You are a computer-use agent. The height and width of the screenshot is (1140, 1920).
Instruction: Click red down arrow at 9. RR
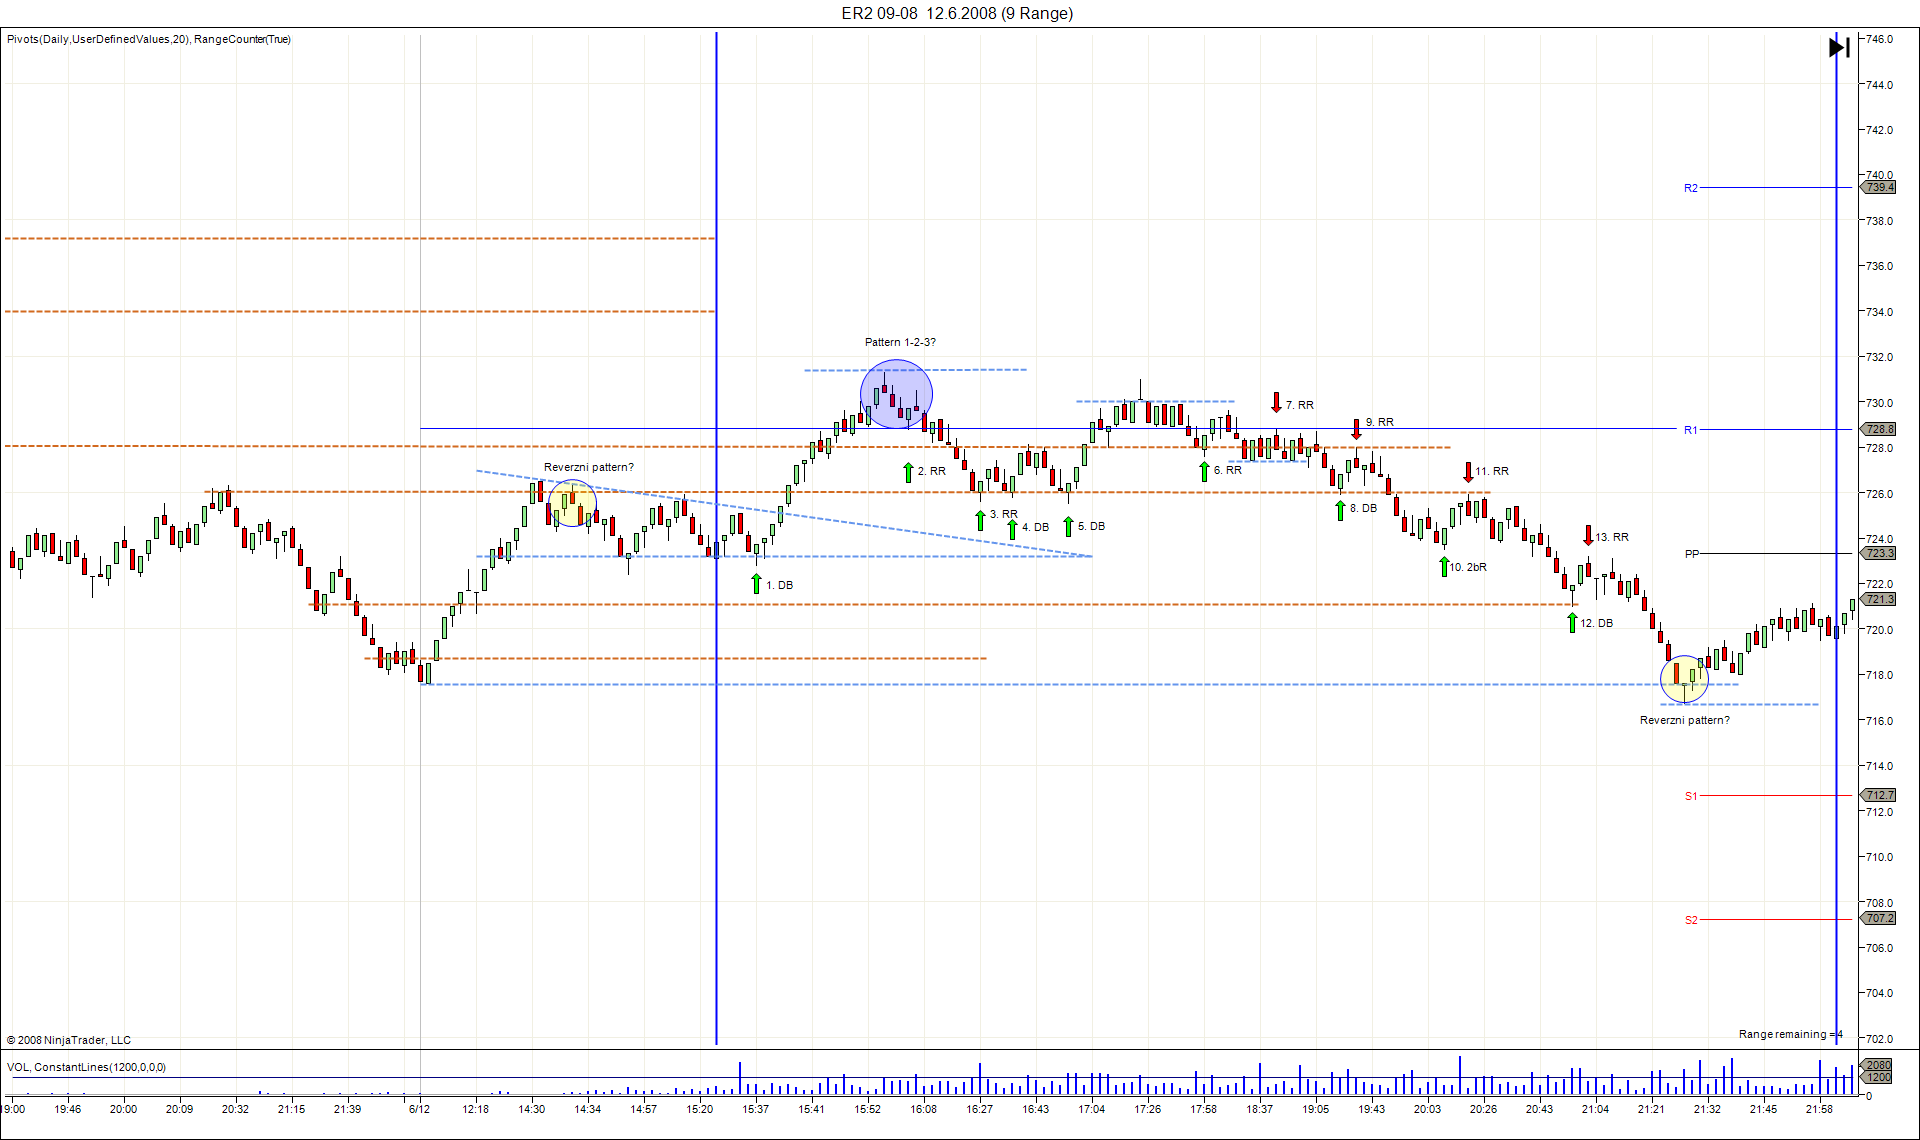click(x=1356, y=429)
